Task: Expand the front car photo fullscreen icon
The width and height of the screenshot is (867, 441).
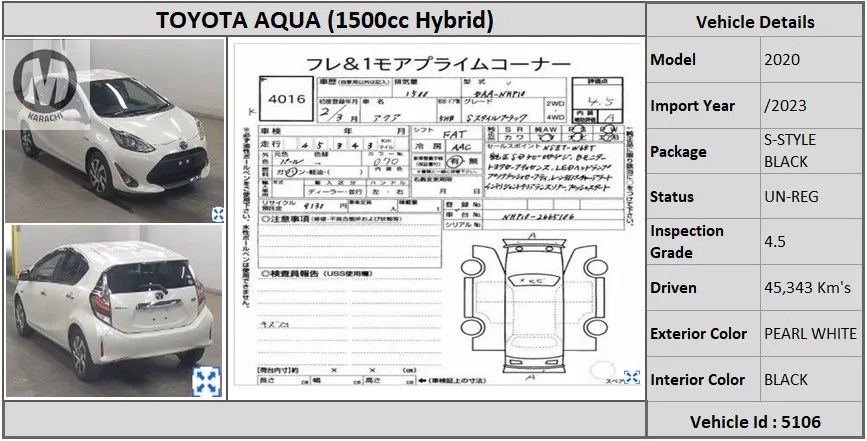Action: tap(218, 214)
